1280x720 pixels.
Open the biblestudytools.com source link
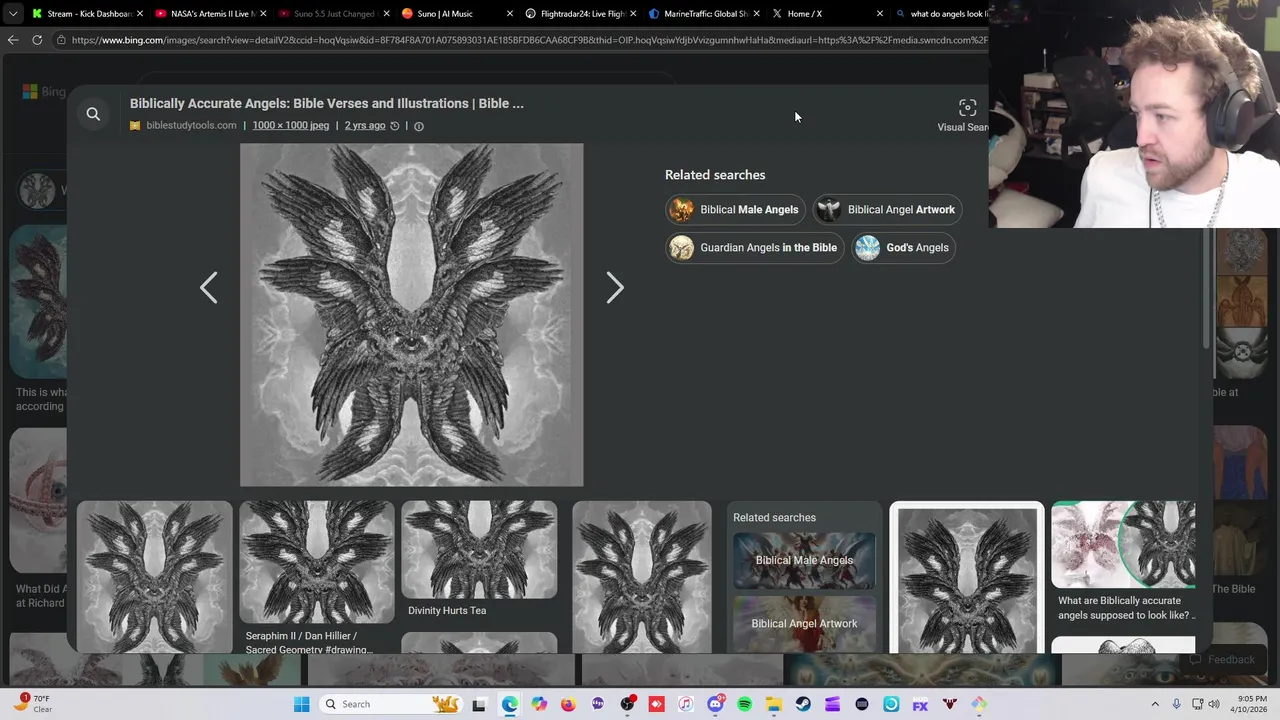point(191,126)
